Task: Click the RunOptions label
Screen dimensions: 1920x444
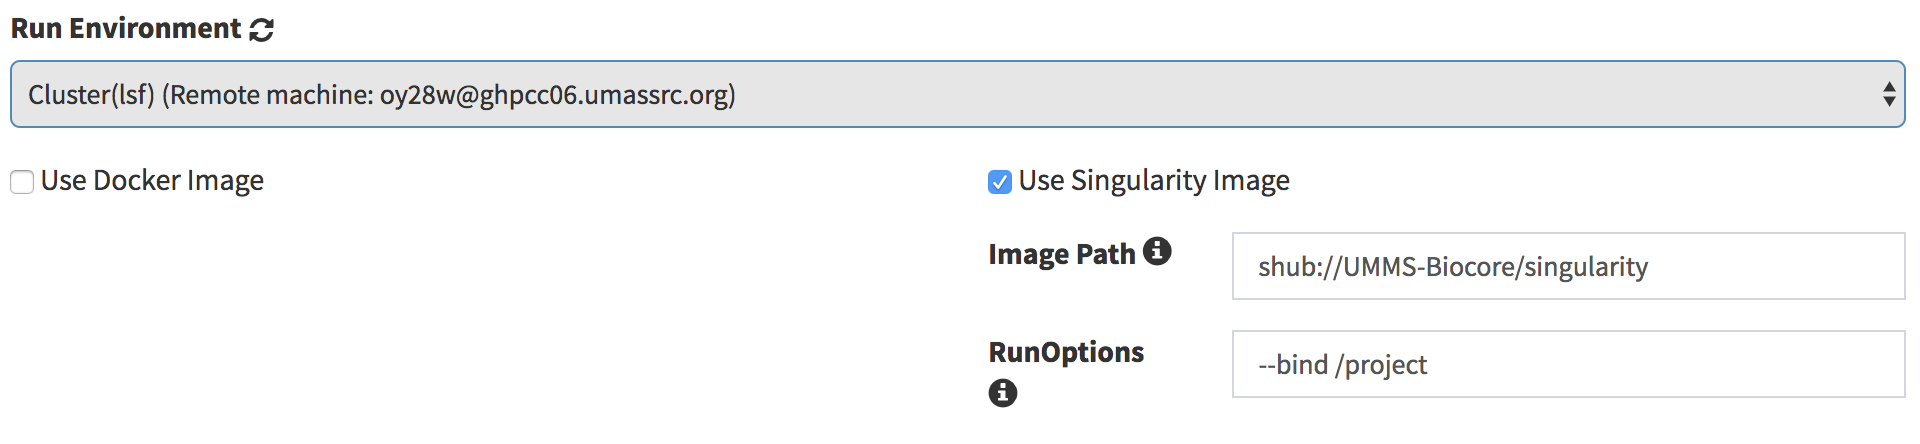Action: click(1066, 352)
